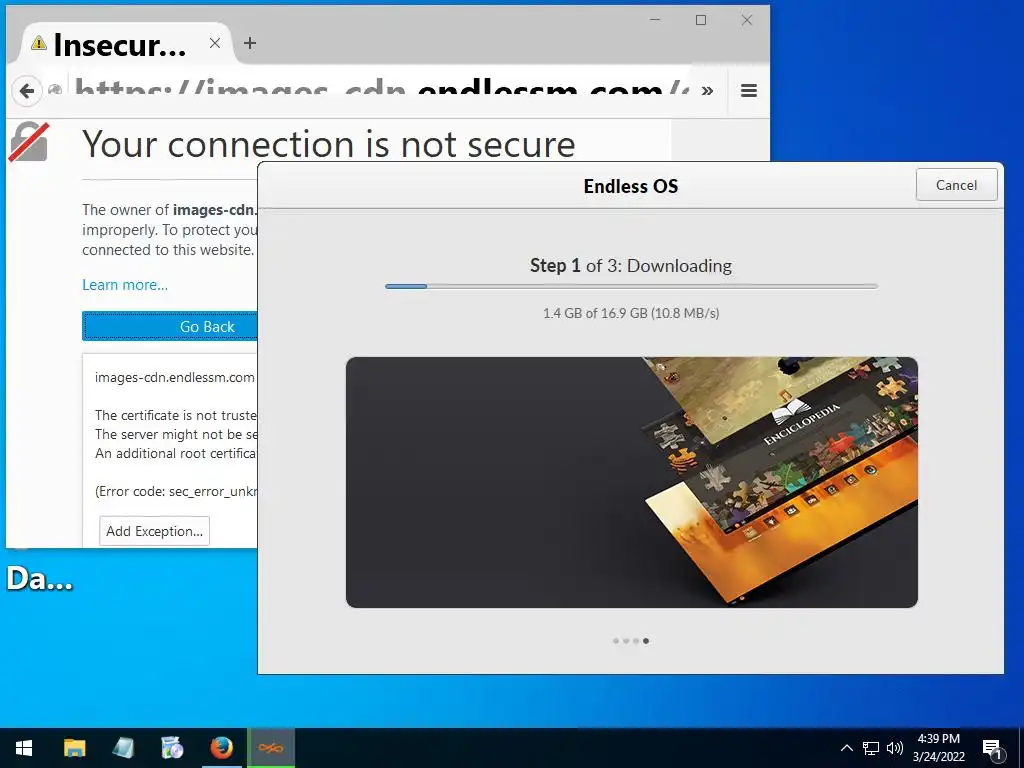This screenshot has height=768, width=1024.
Task: Open the Action Center notification icon
Action: (x=992, y=749)
